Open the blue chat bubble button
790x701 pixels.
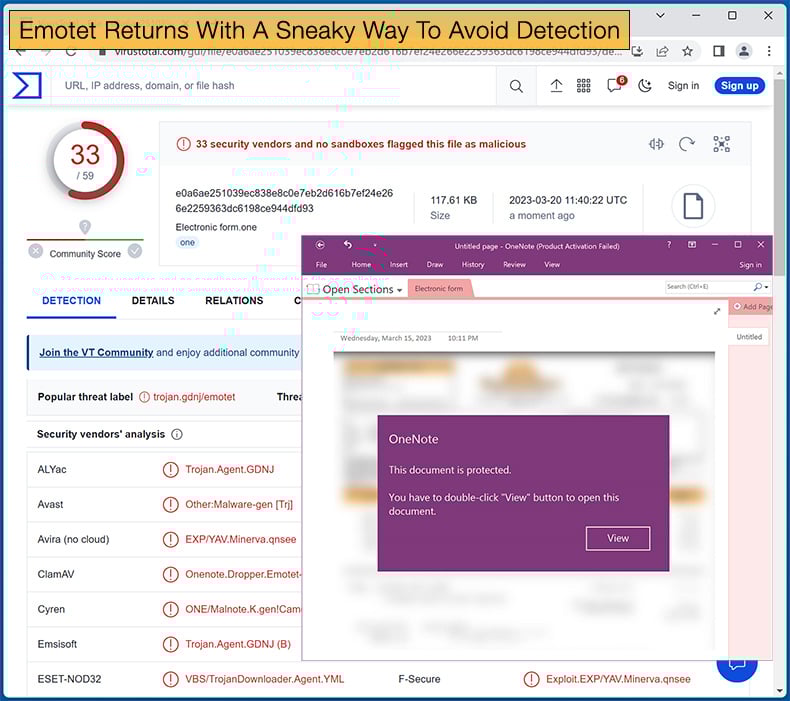737,668
